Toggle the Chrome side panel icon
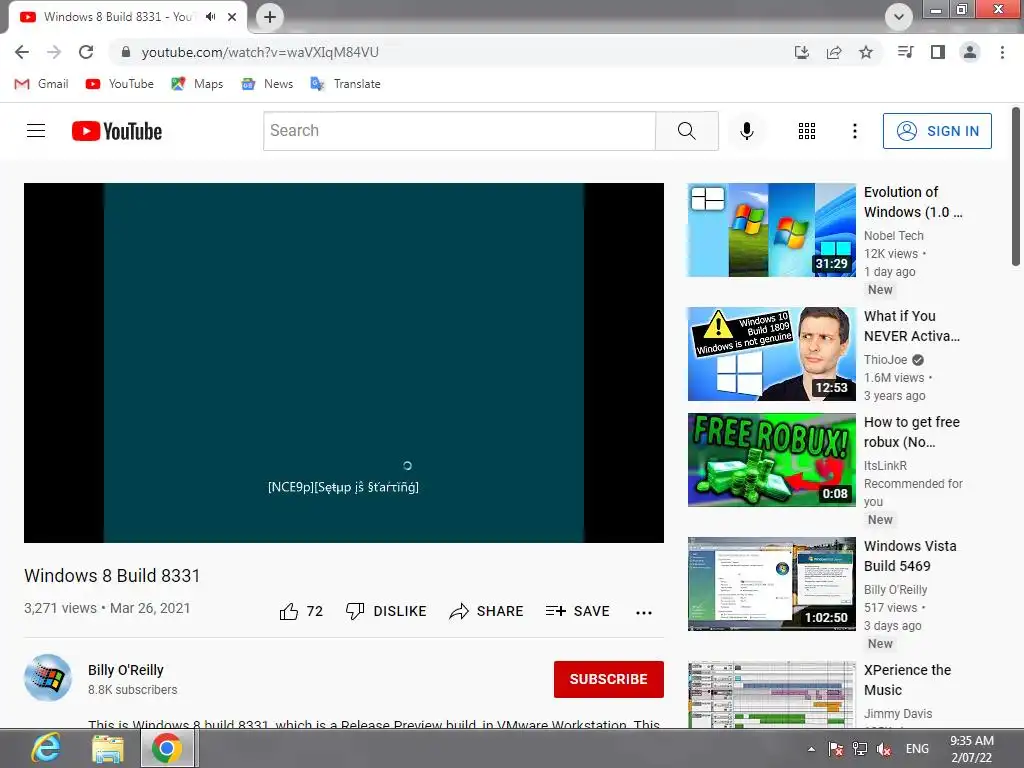The height and width of the screenshot is (768, 1024). [938, 52]
